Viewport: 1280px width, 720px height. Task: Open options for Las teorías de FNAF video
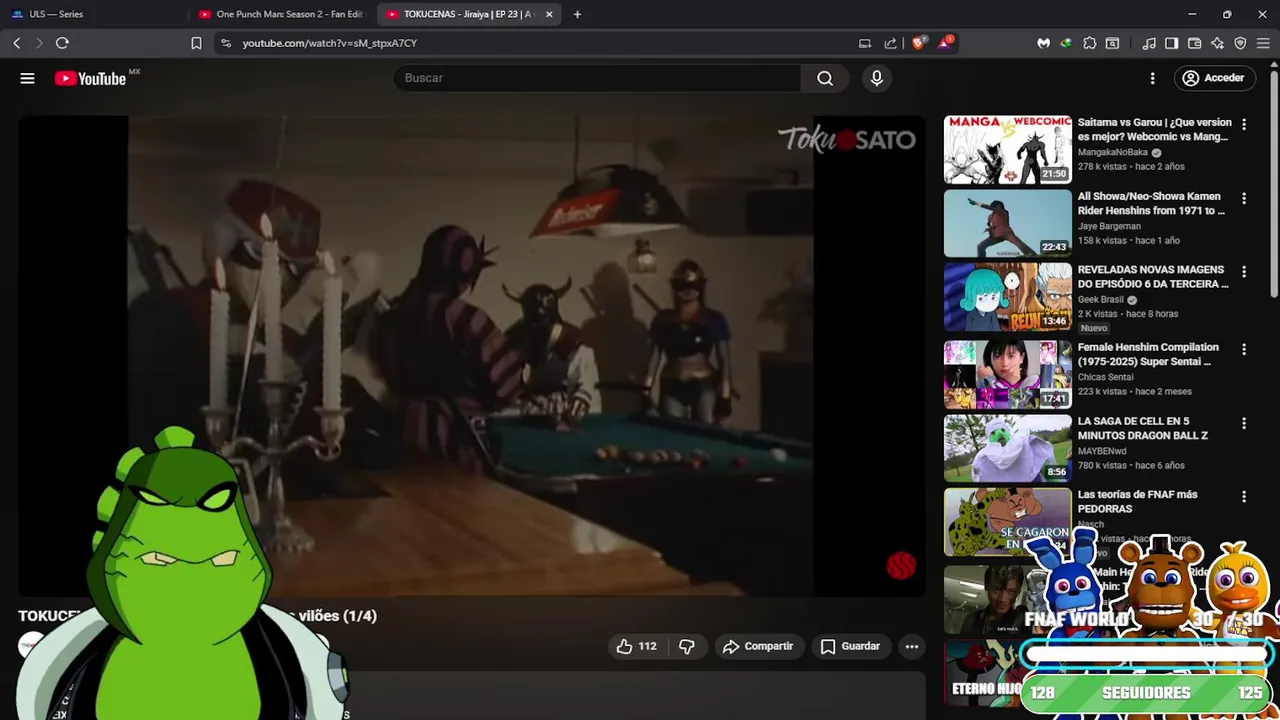point(1244,497)
